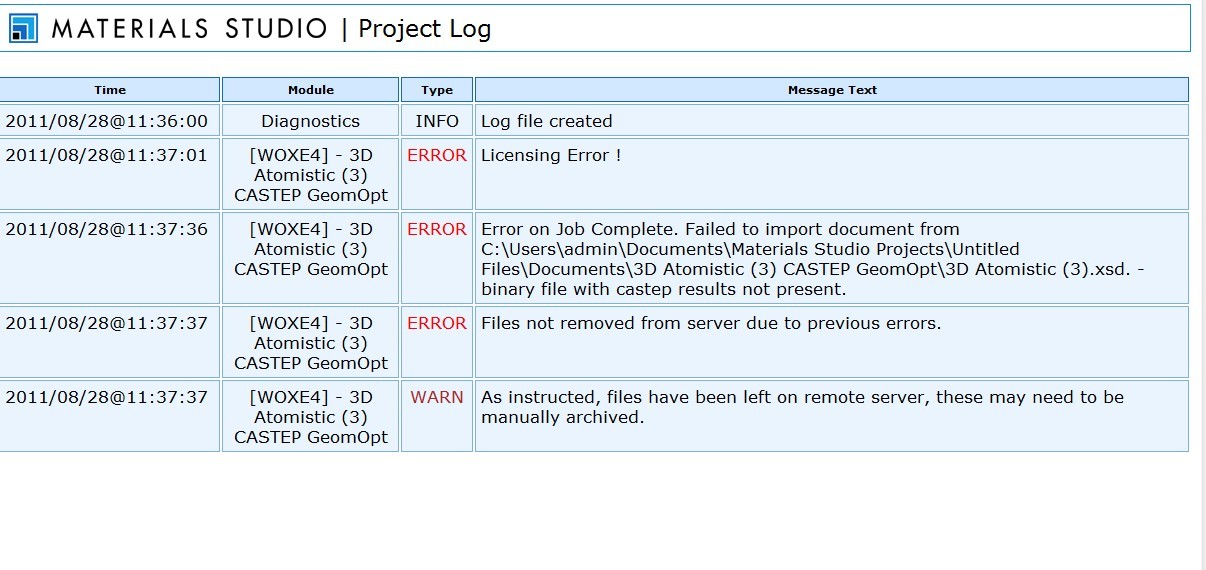The width and height of the screenshot is (1206, 570).
Task: Click the WARN type label
Action: pos(437,397)
